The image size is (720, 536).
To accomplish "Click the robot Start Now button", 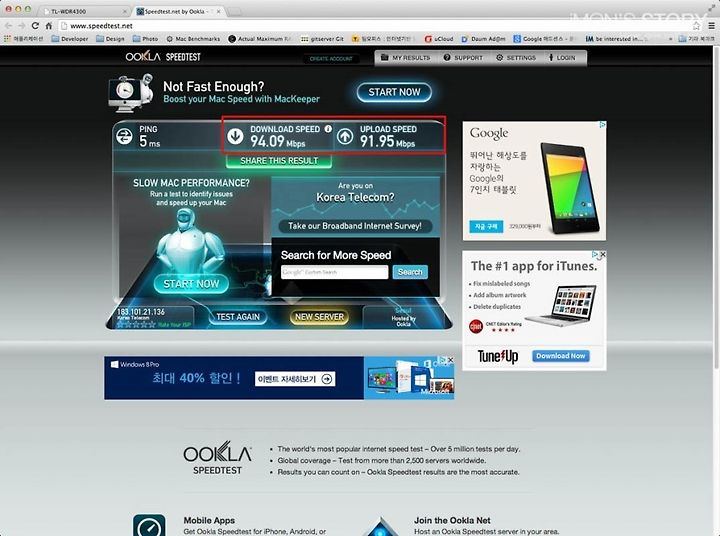I will pos(191,284).
